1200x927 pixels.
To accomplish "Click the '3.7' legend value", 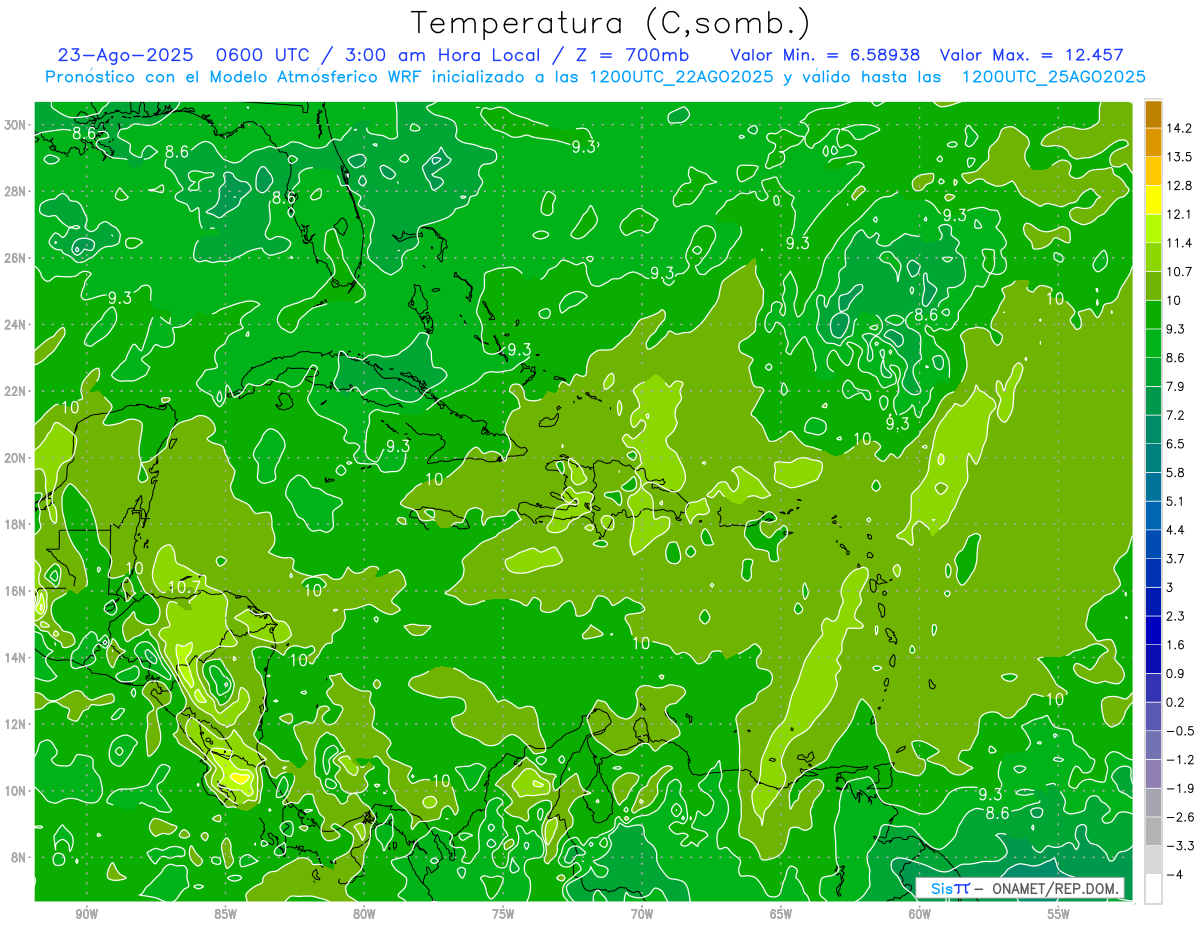I will (1176, 558).
